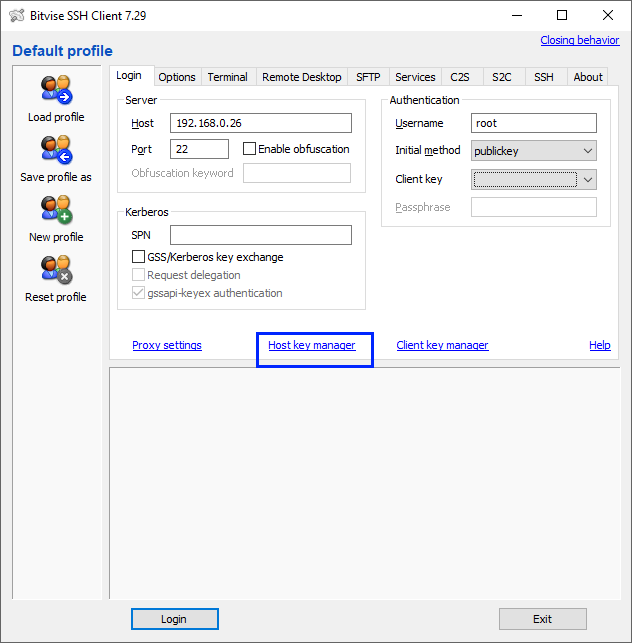Click the Reset profile icon
The image size is (632, 643).
click(x=56, y=269)
